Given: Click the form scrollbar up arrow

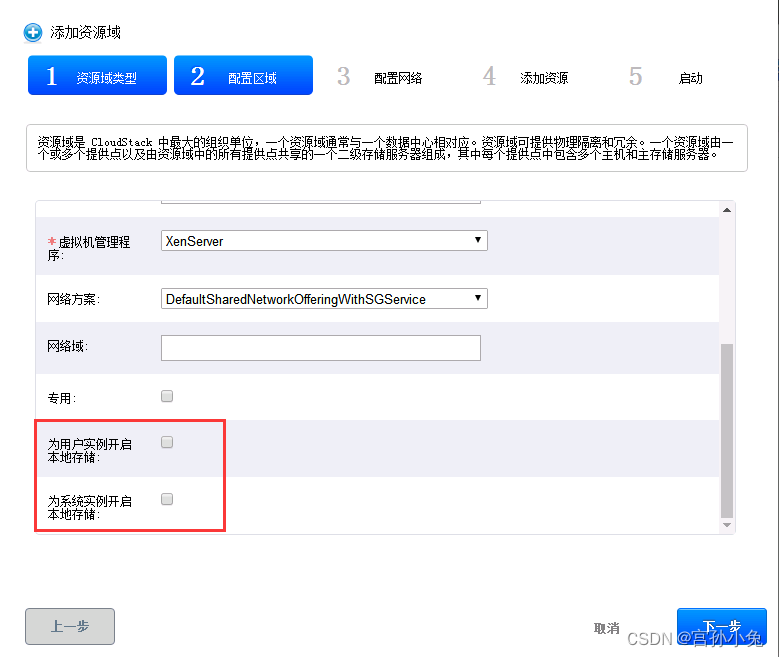Looking at the screenshot, I should (x=727, y=210).
